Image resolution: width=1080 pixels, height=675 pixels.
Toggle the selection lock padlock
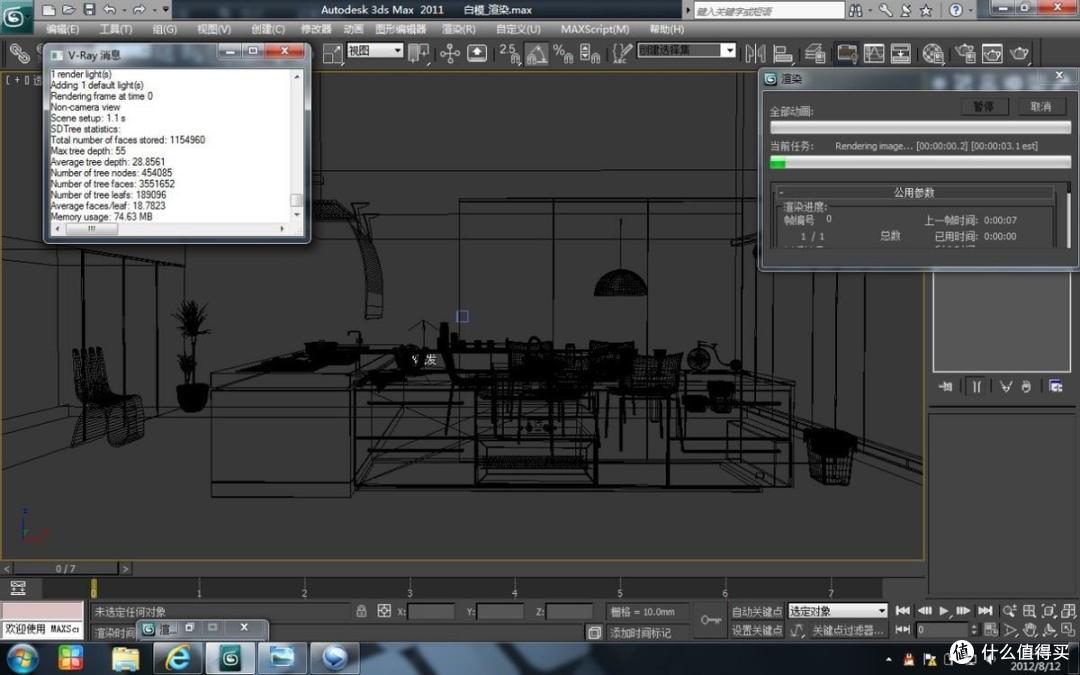(362, 611)
